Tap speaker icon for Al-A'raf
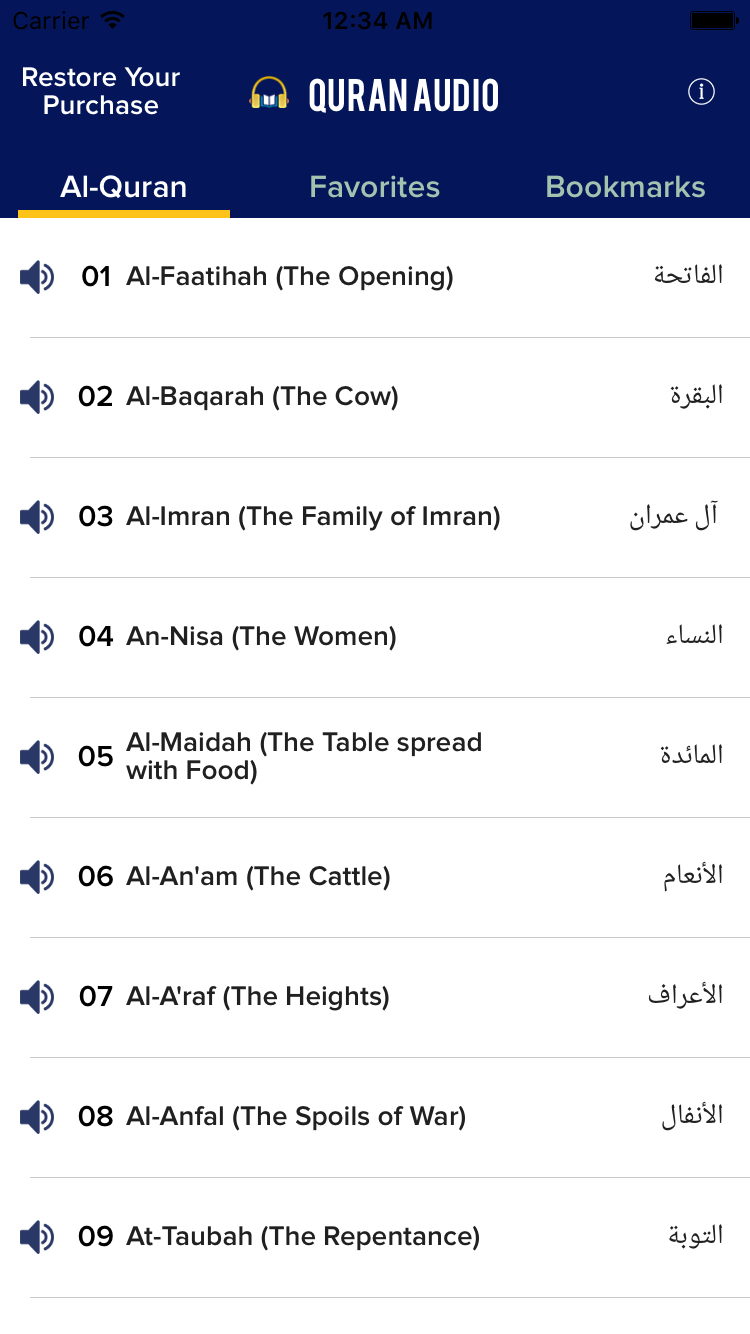The width and height of the screenshot is (750, 1334). click(x=37, y=997)
